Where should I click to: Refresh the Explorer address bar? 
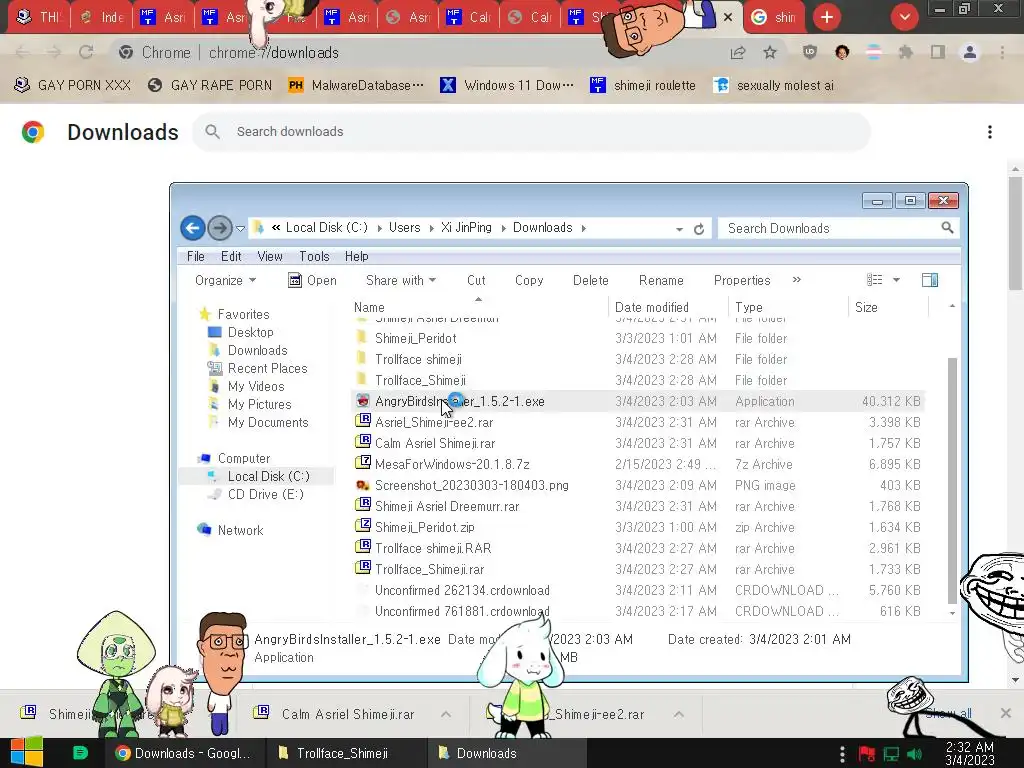click(699, 229)
